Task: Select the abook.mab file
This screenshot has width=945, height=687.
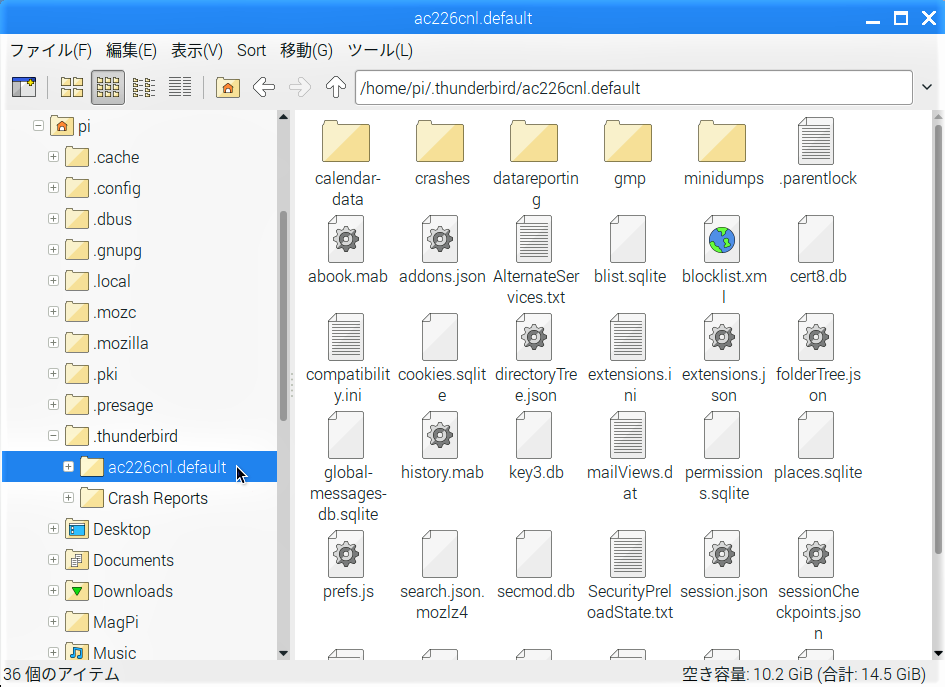Action: click(347, 250)
